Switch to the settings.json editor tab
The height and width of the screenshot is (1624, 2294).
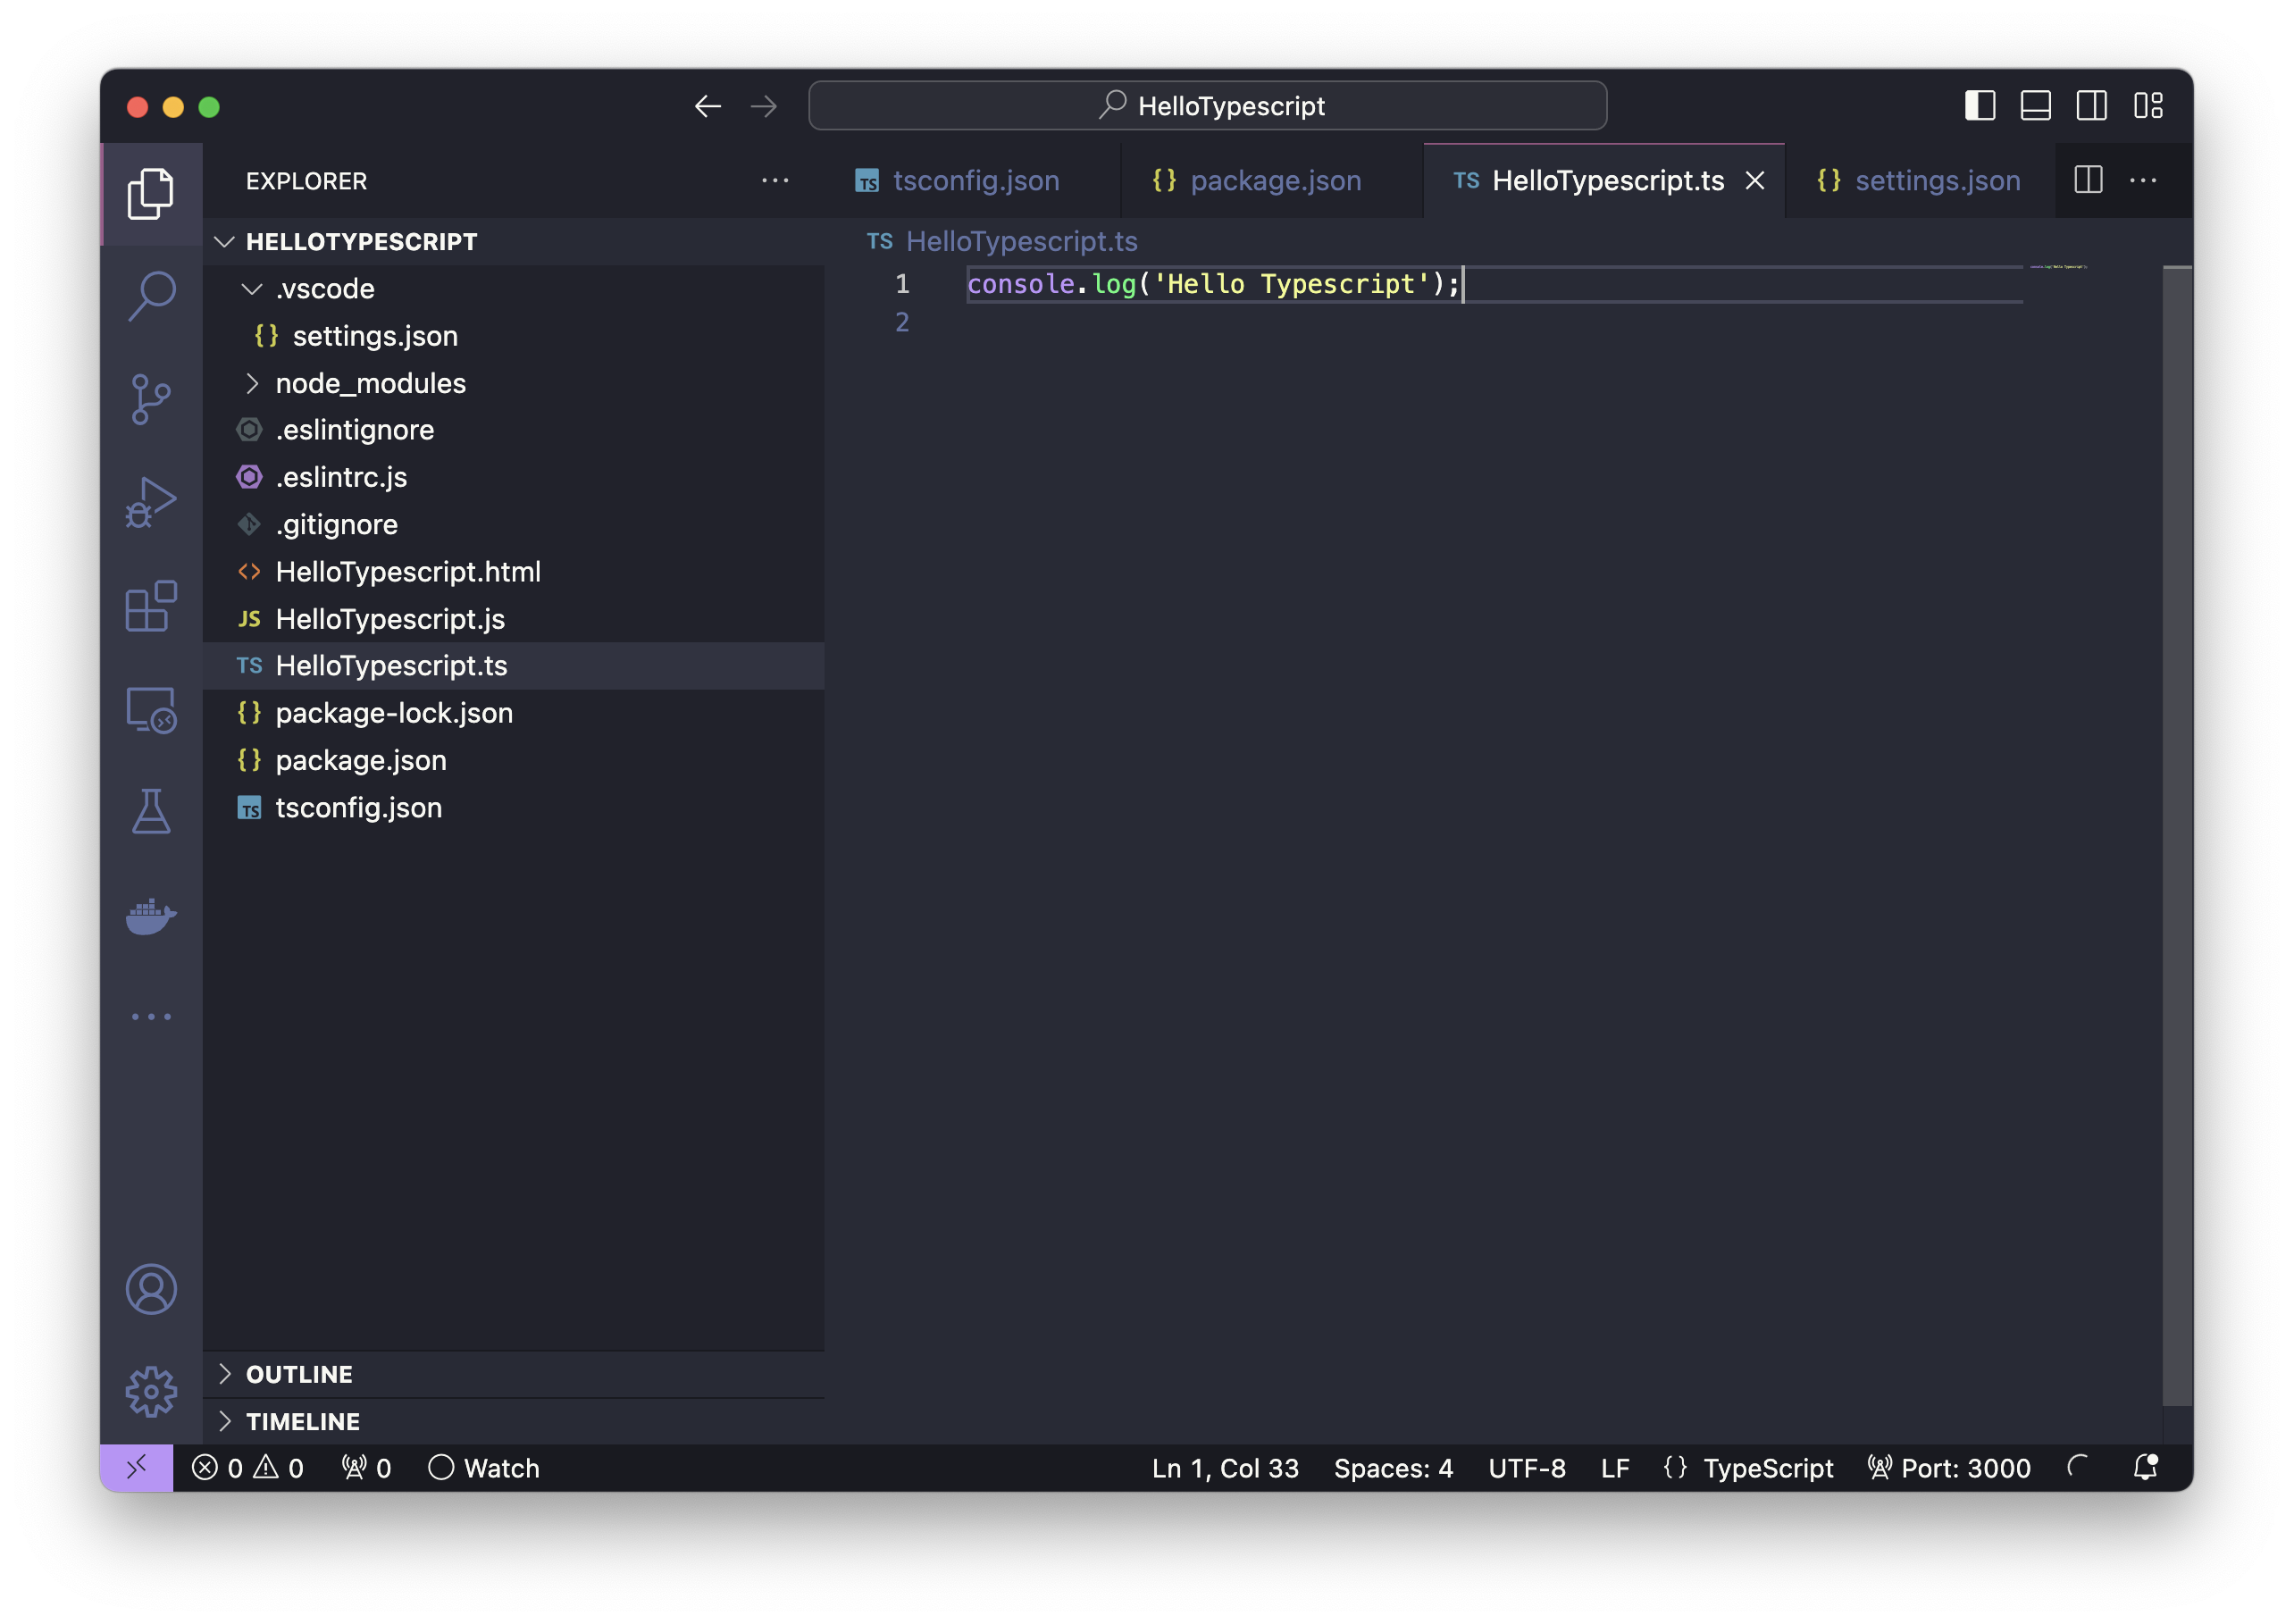1936,180
